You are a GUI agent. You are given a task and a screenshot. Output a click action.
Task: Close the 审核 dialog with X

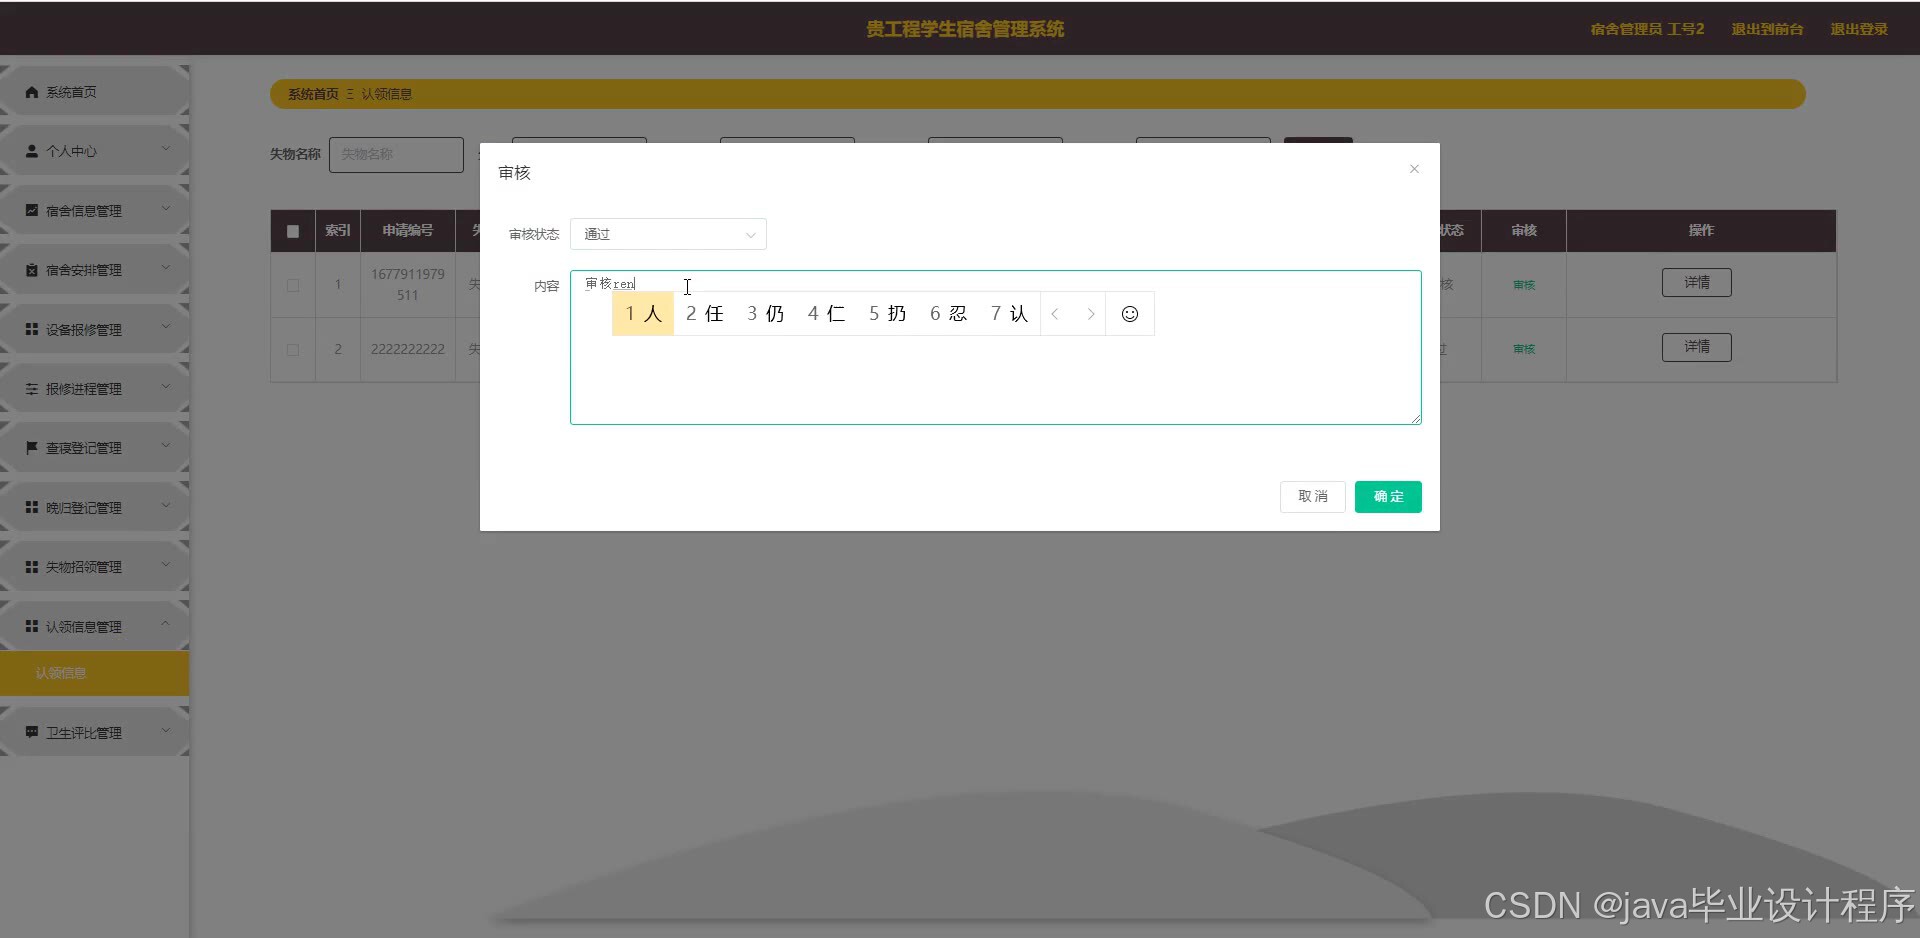1414,169
